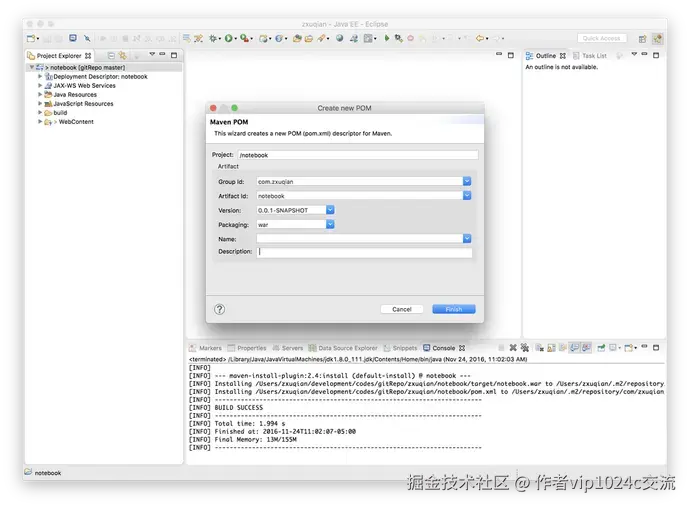Switch to the Snippets tab
The width and height of the screenshot is (690, 507).
tap(400, 348)
